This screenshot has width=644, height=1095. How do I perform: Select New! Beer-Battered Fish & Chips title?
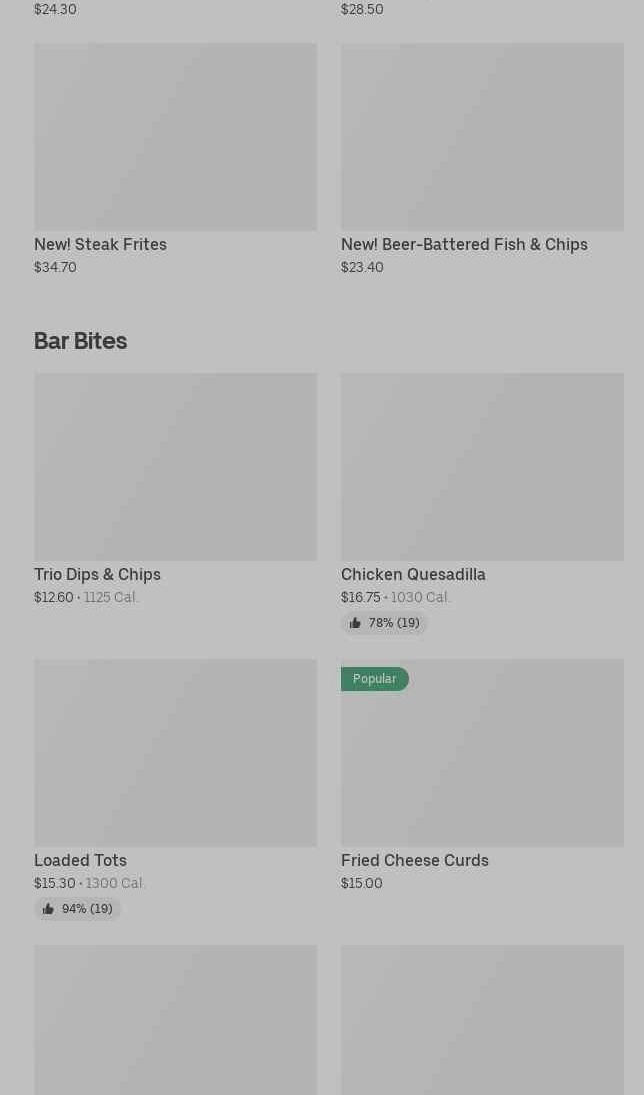464,244
